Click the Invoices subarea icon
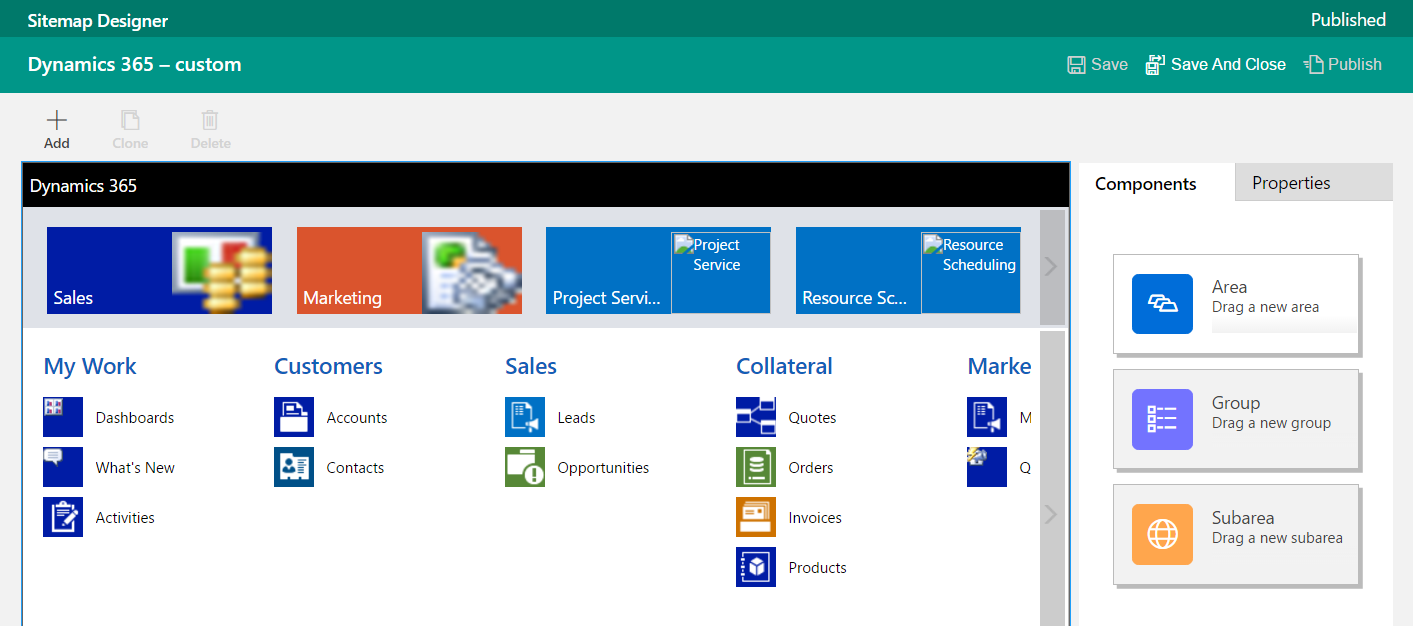1413x626 pixels. (x=756, y=517)
